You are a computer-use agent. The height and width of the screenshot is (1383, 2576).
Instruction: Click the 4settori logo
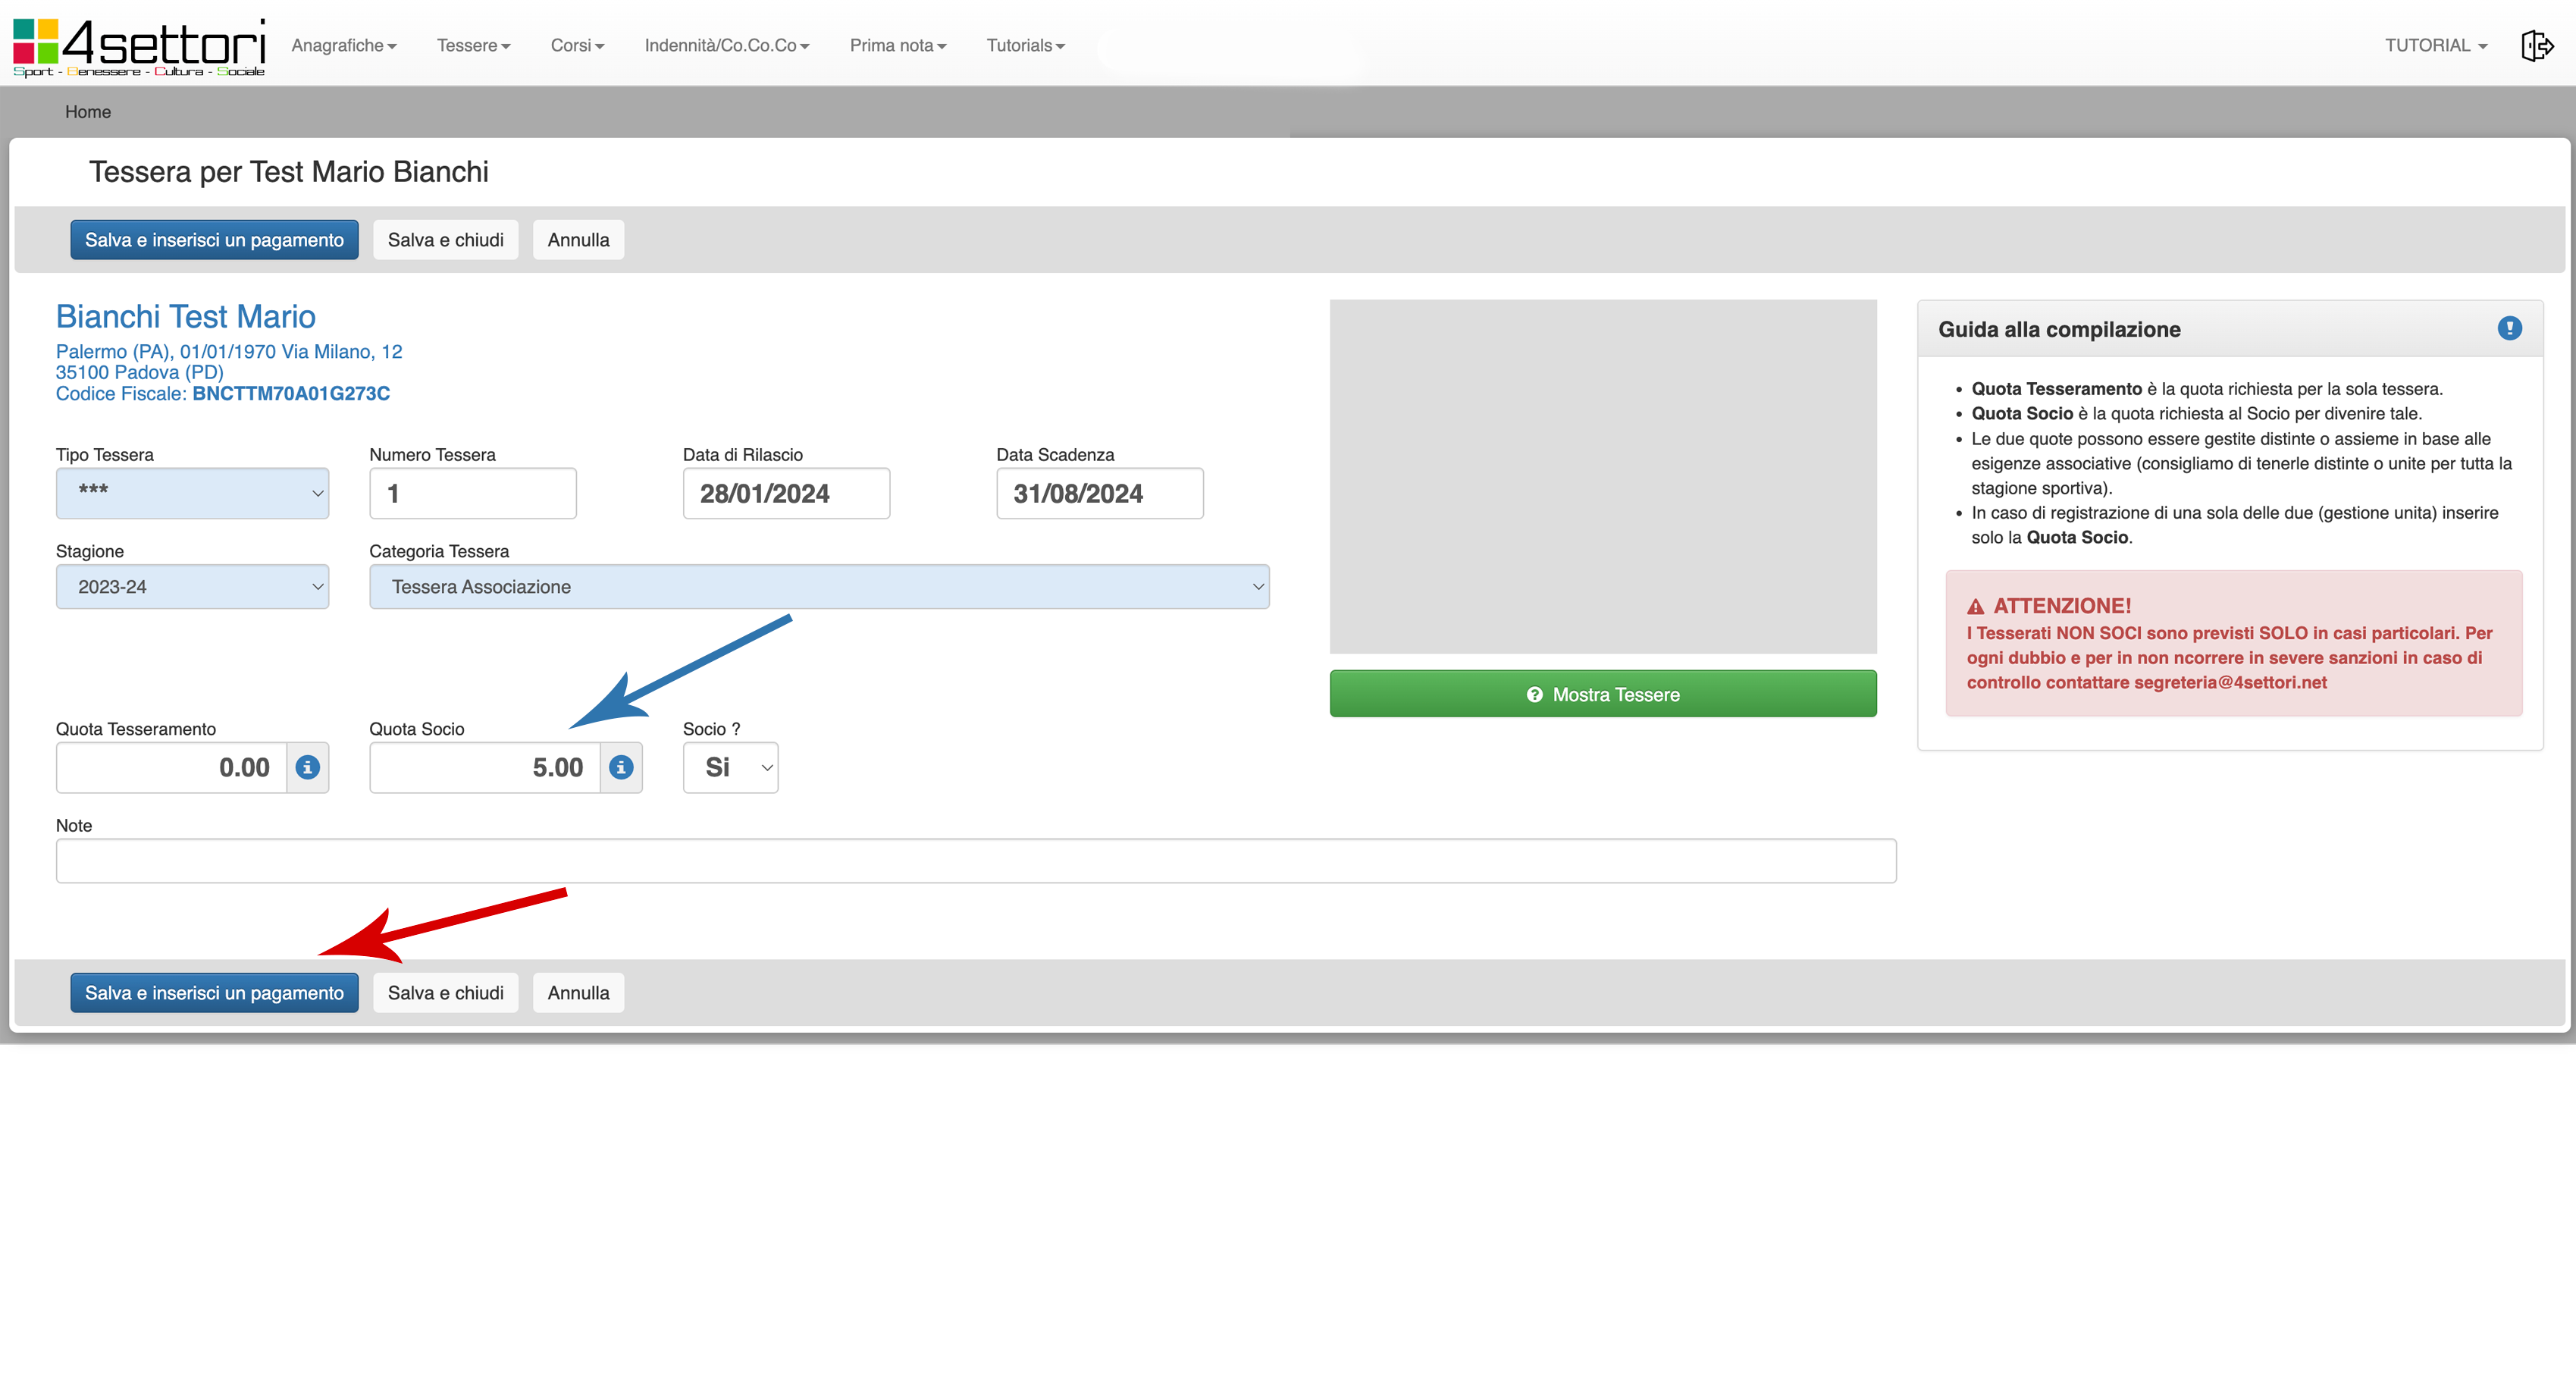(x=139, y=46)
